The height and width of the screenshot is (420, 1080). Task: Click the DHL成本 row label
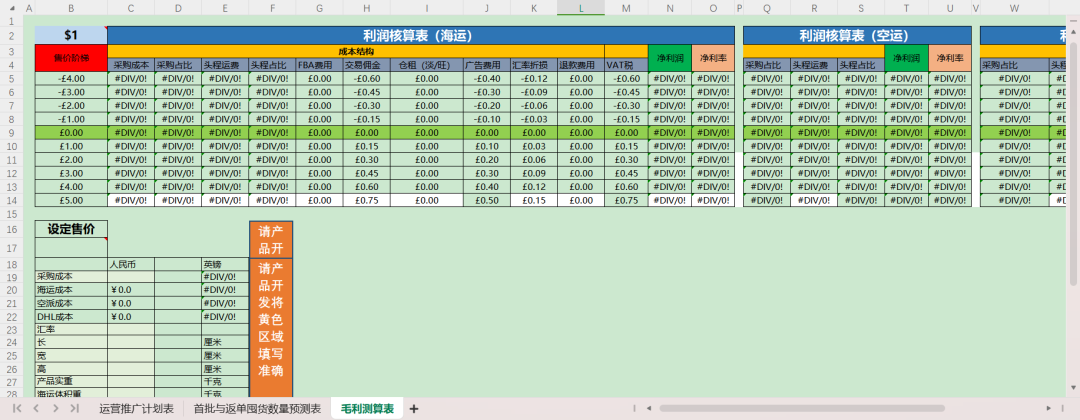point(71,317)
